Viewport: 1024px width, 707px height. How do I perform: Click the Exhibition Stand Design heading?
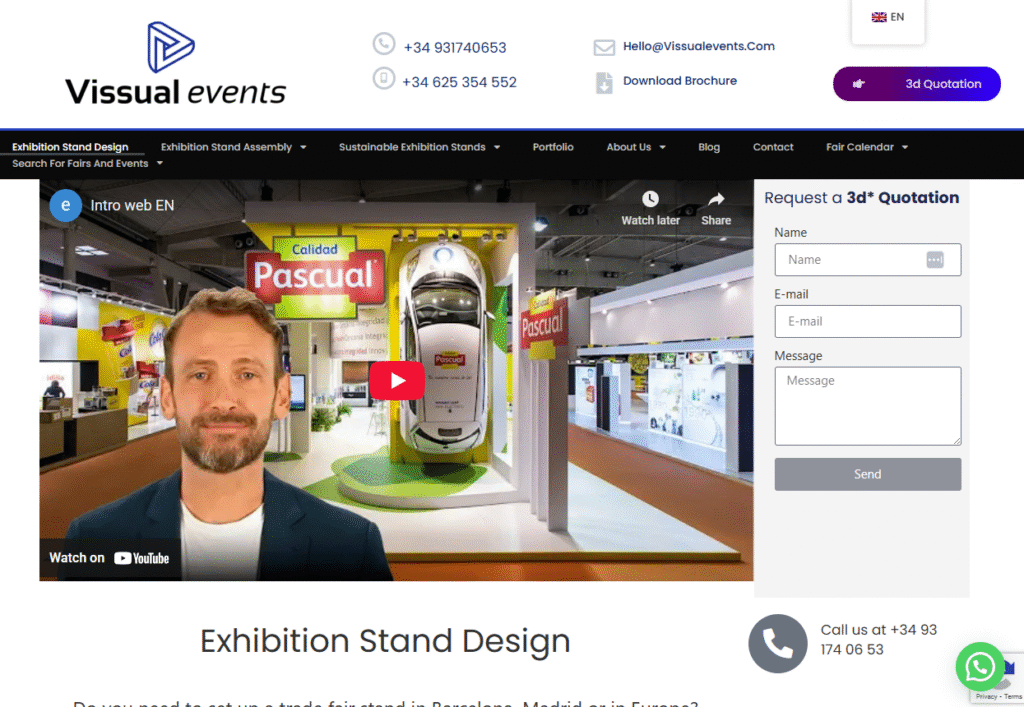pos(385,641)
